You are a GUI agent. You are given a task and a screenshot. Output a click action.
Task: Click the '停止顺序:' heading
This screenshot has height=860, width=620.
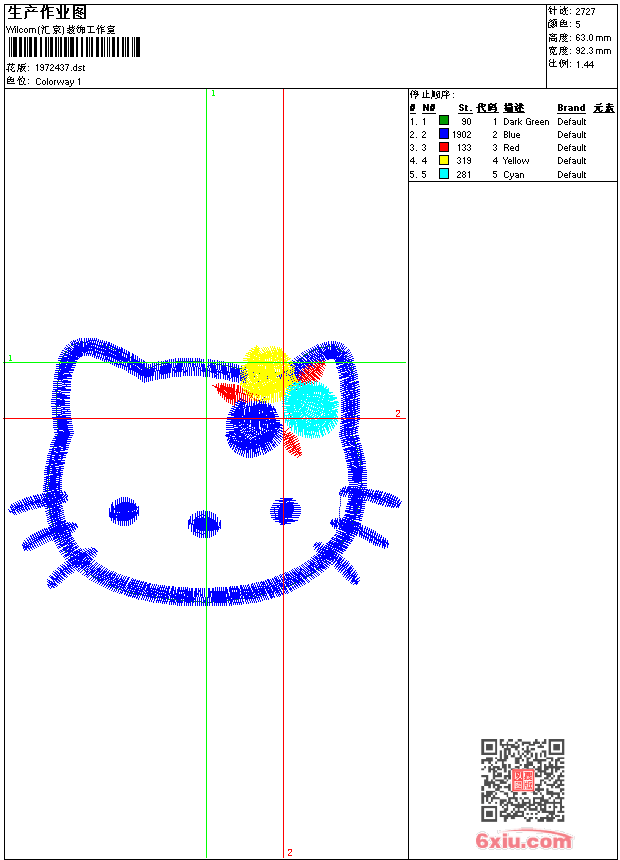click(432, 95)
